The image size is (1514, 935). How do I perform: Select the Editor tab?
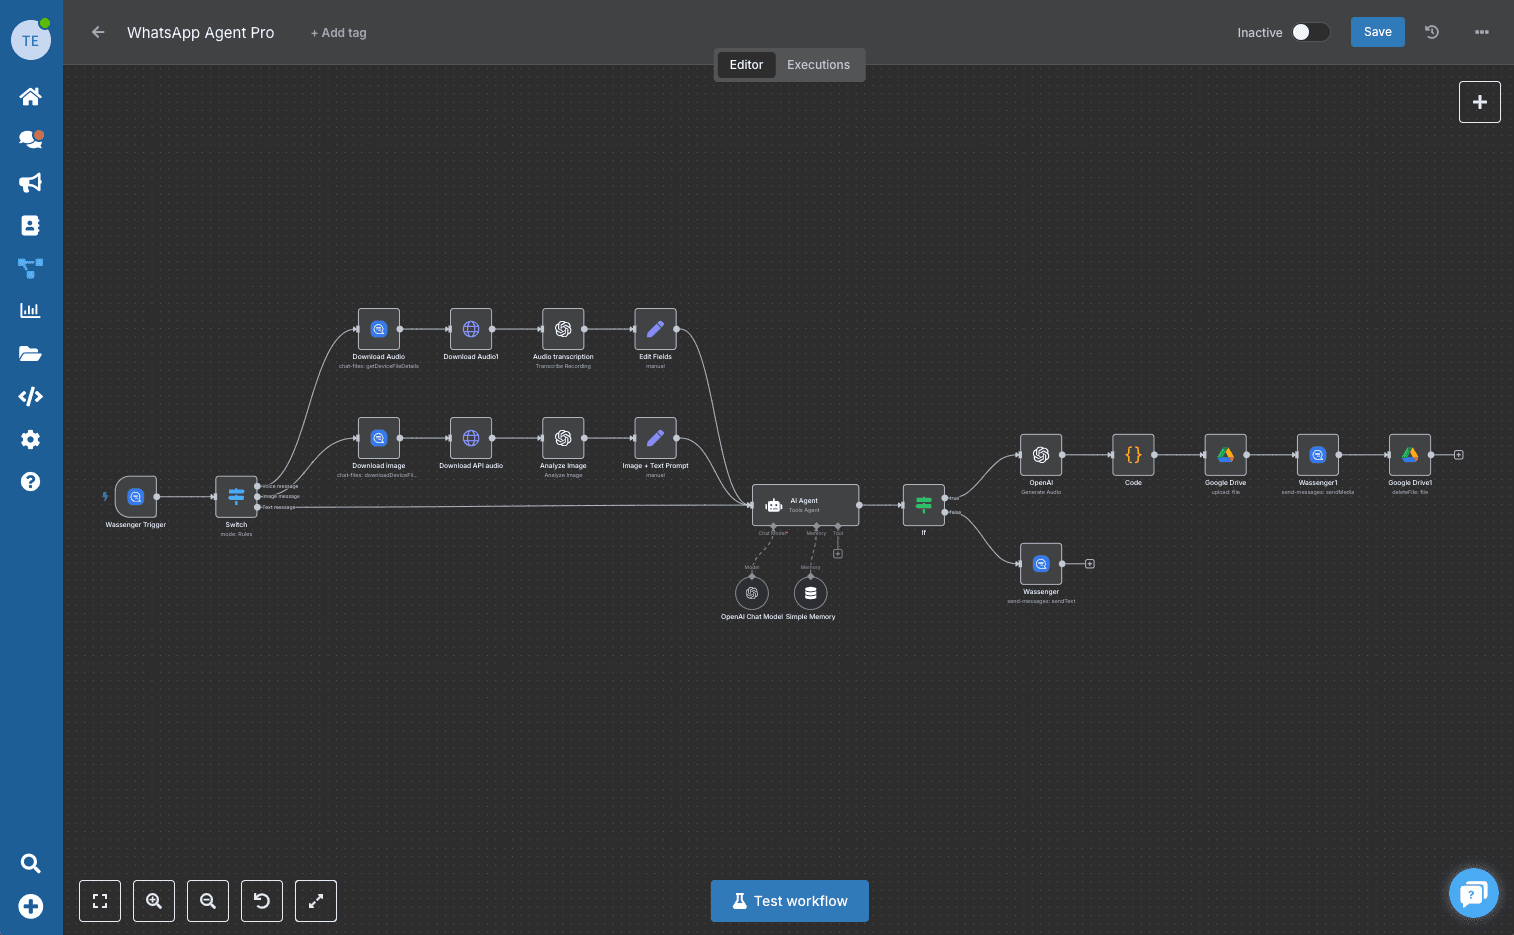[x=746, y=64]
